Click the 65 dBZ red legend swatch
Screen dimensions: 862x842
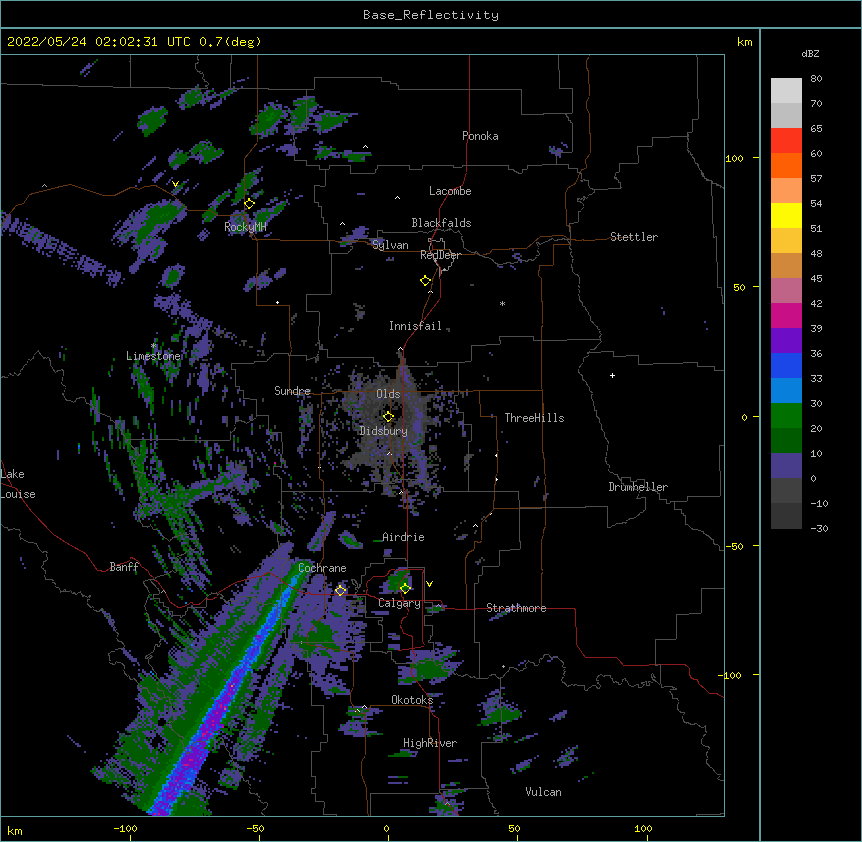786,140
